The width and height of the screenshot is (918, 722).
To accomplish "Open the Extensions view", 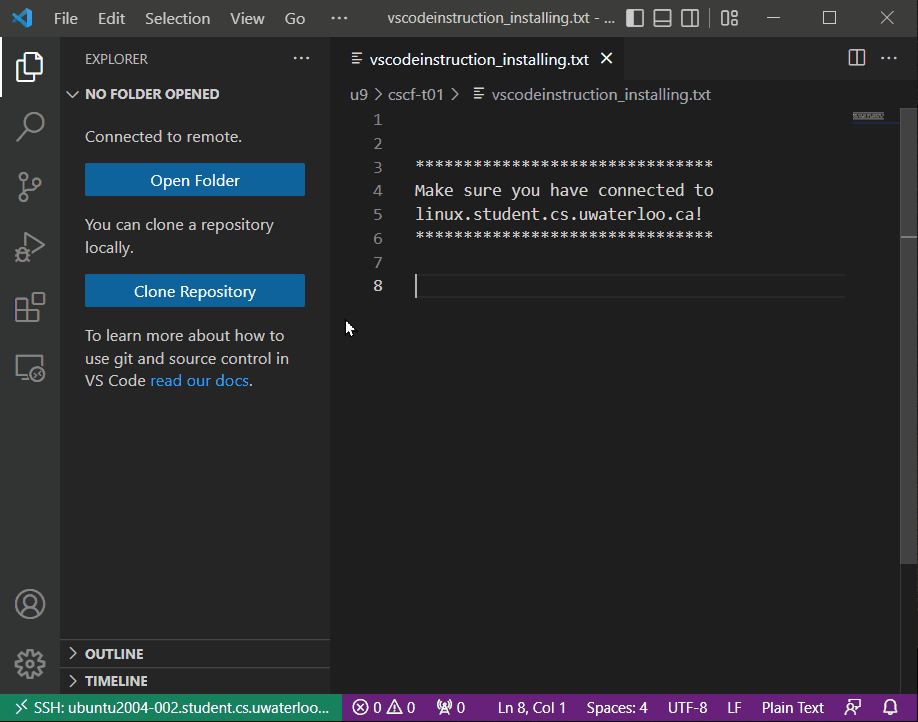I will 29,307.
